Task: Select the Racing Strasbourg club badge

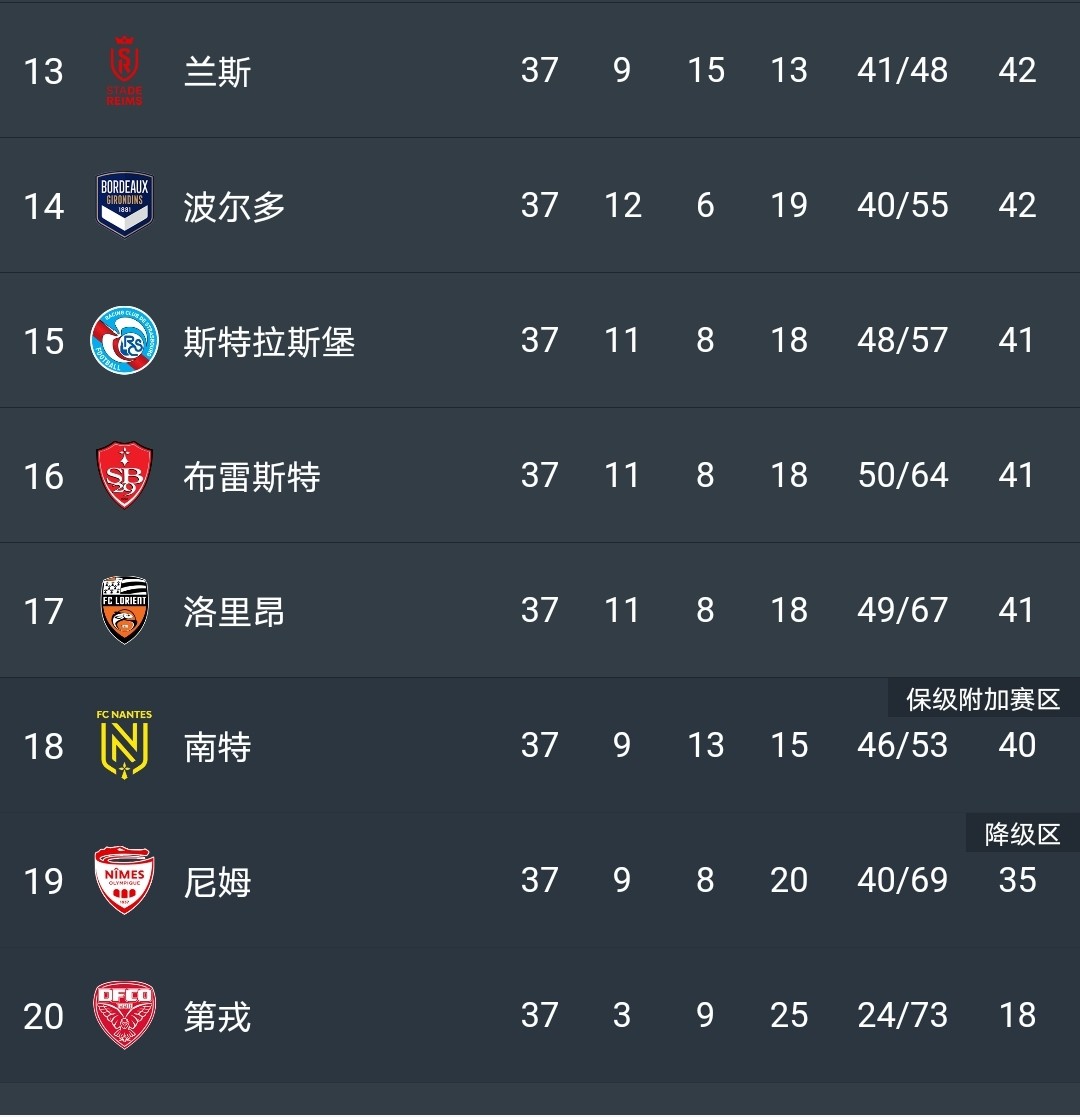Action: click(x=125, y=340)
